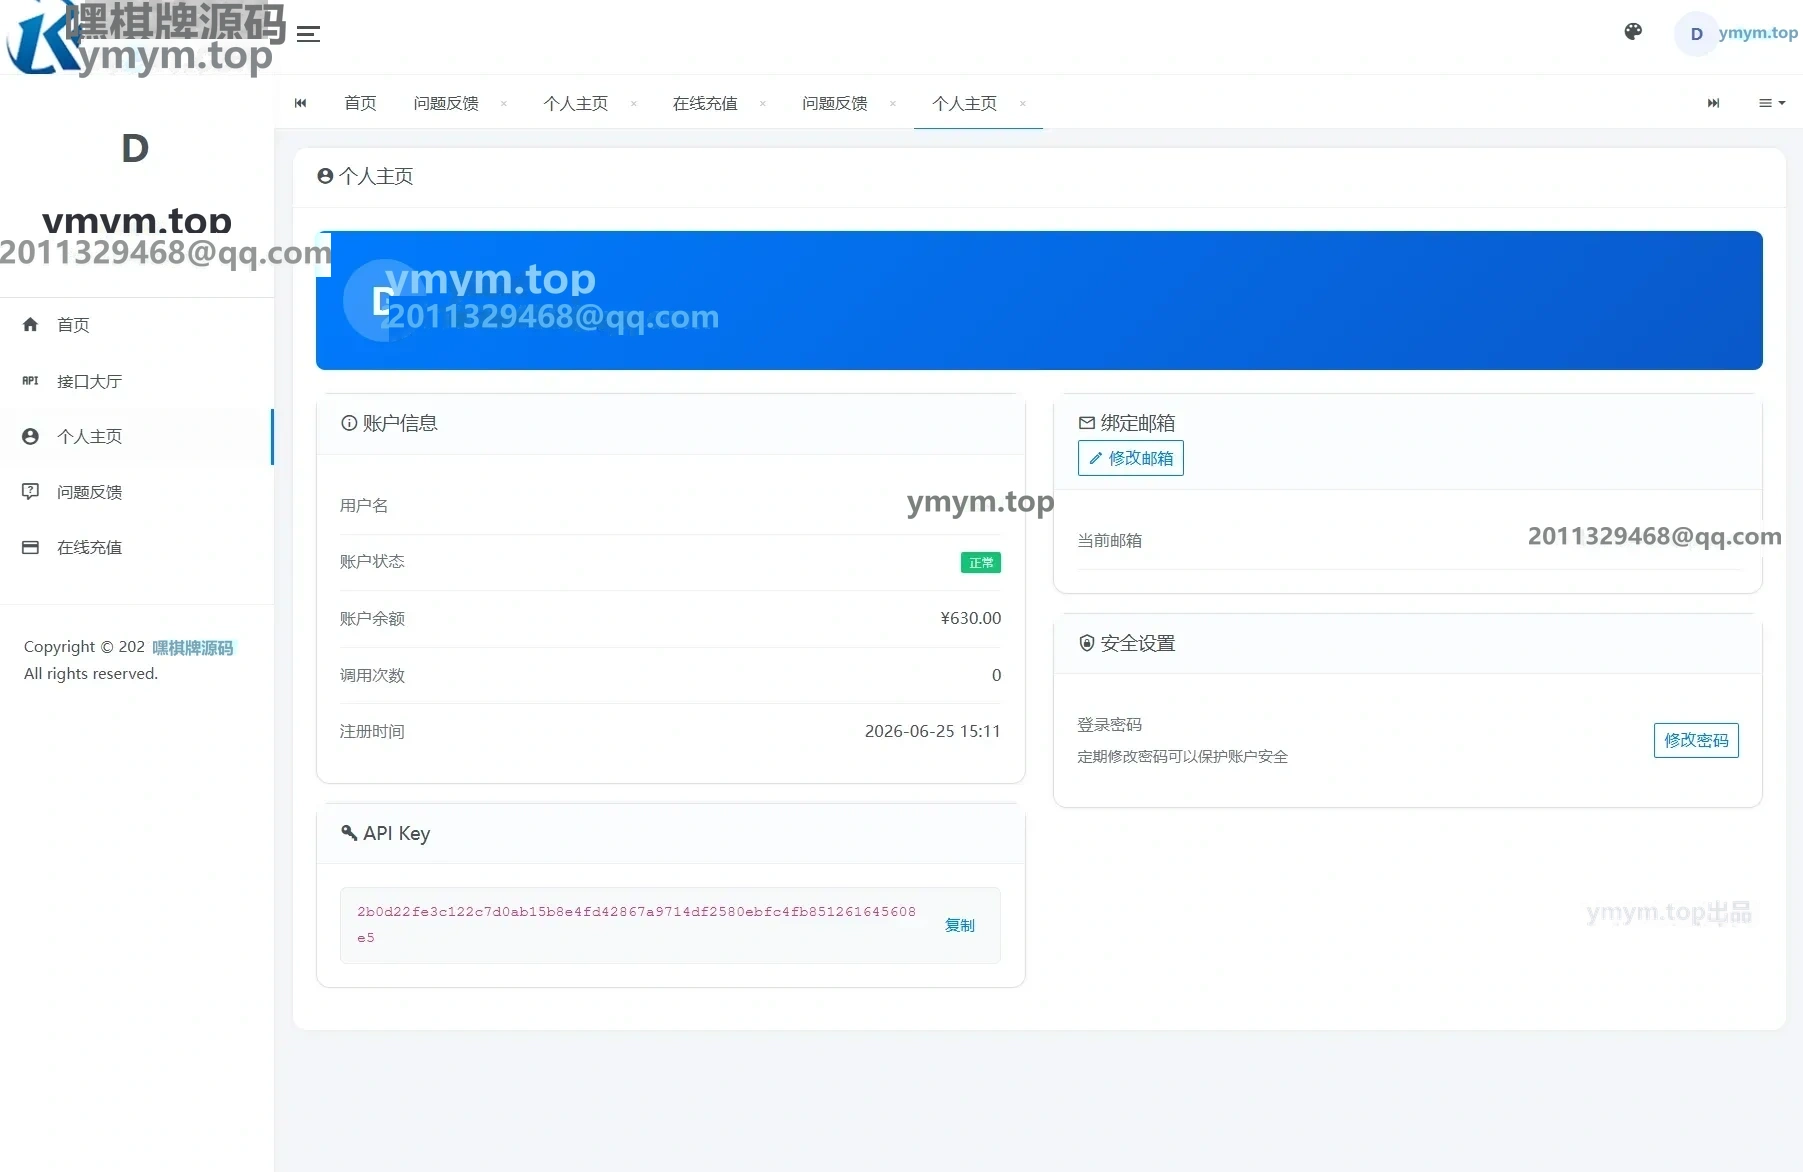Switch to the first 问题反馈 tab

click(446, 103)
